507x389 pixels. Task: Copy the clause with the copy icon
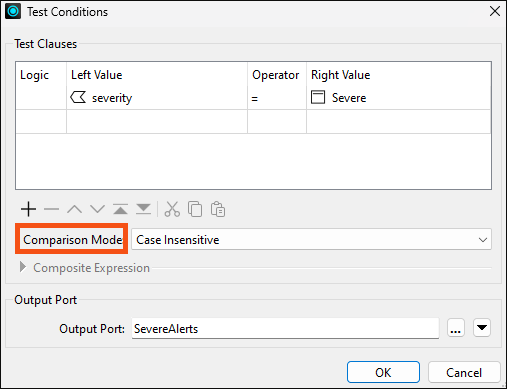coord(195,209)
